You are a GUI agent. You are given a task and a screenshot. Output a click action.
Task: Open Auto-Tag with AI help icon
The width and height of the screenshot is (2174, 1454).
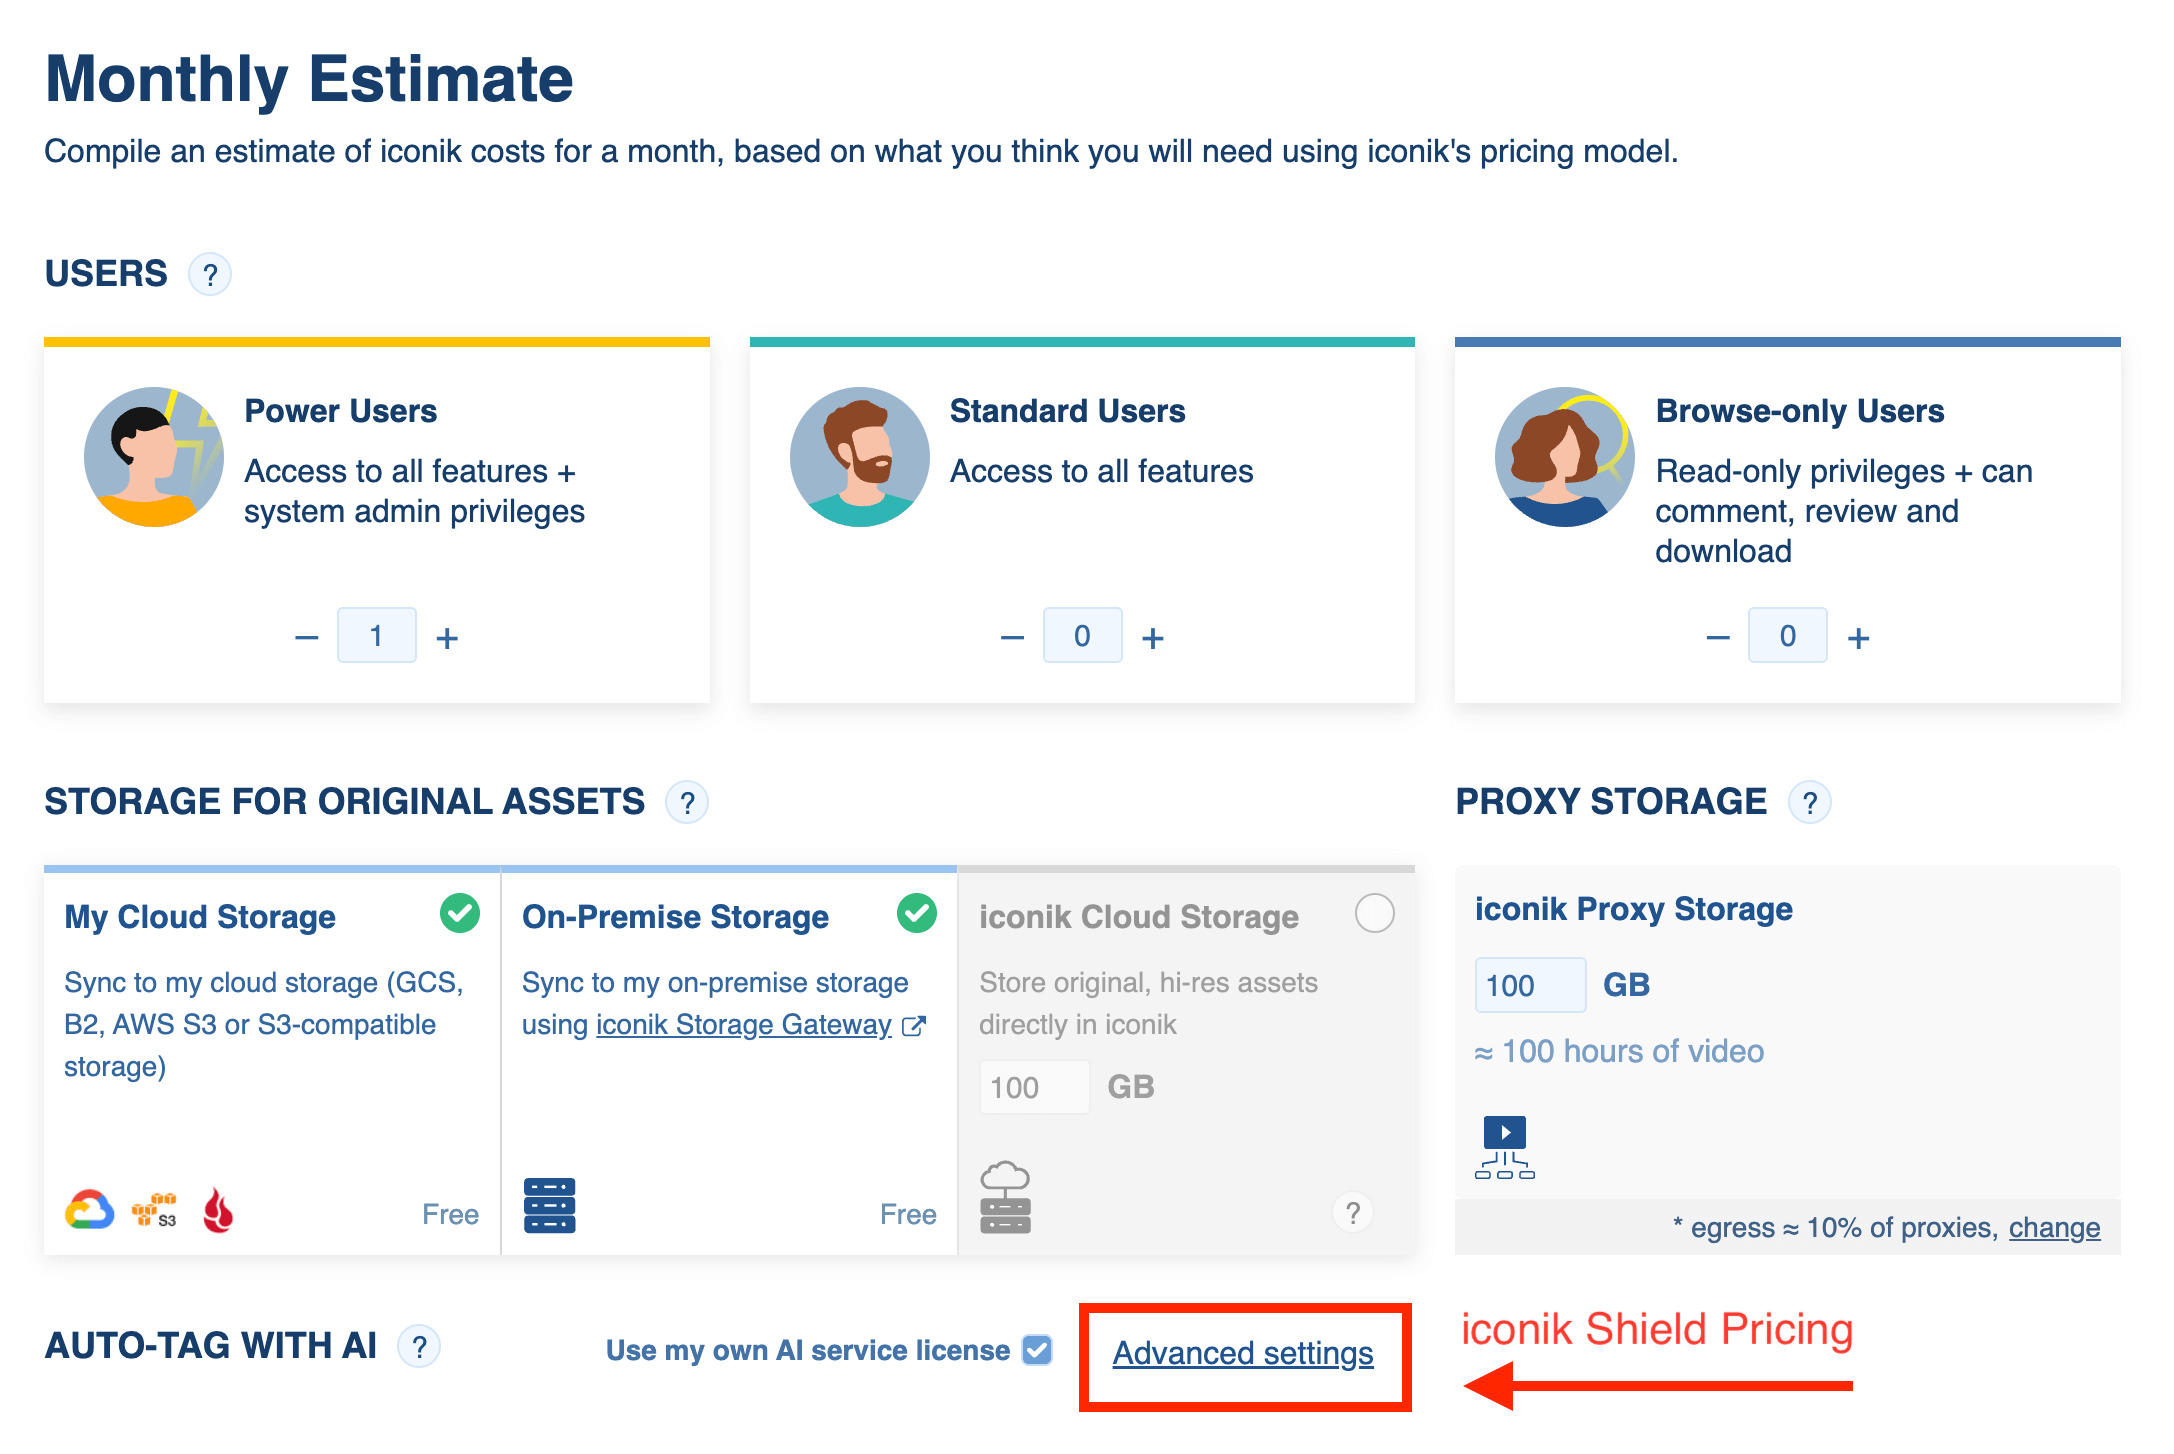coord(420,1347)
